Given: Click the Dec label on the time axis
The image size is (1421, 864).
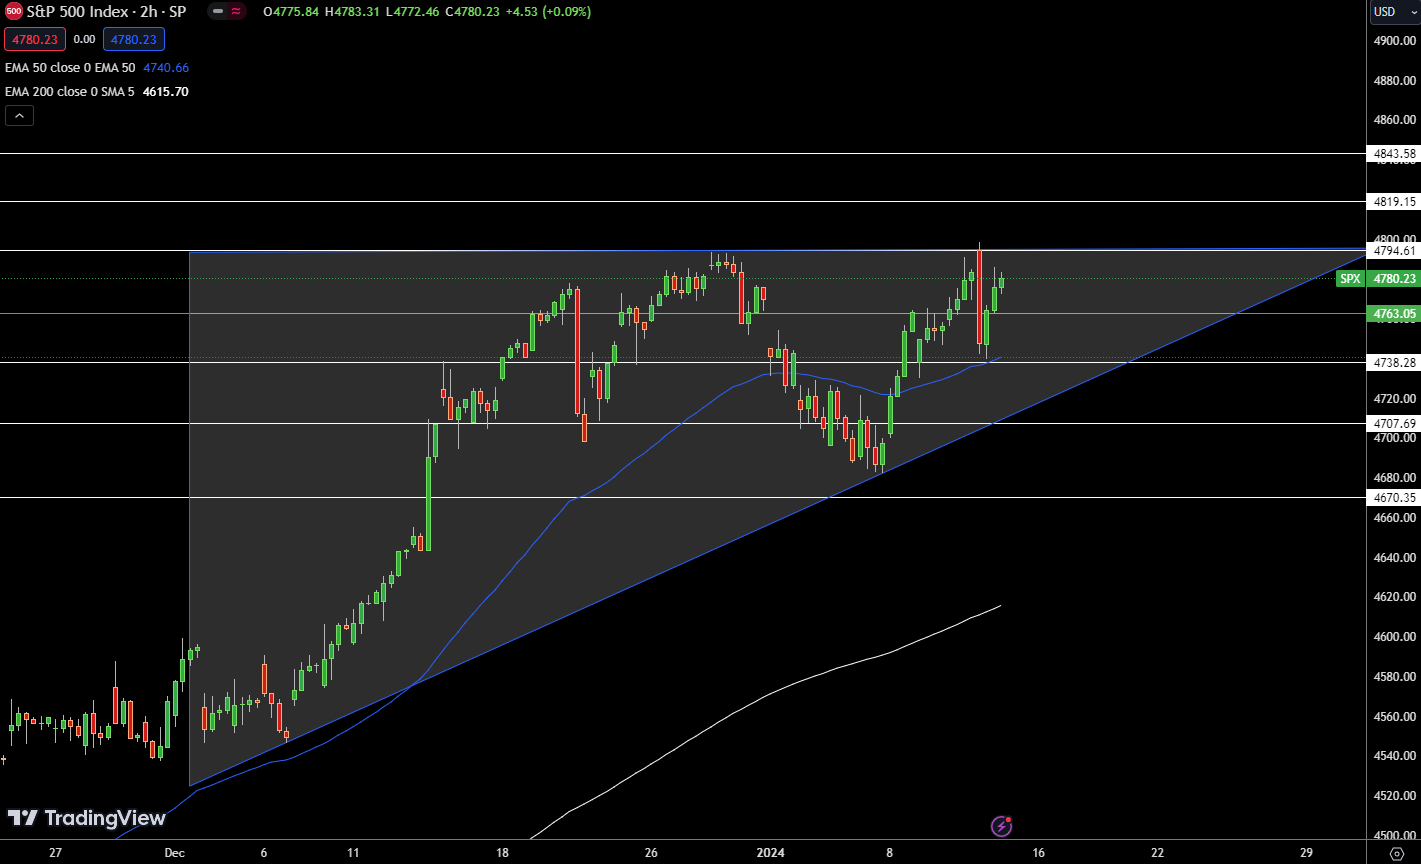Looking at the screenshot, I should (175, 853).
